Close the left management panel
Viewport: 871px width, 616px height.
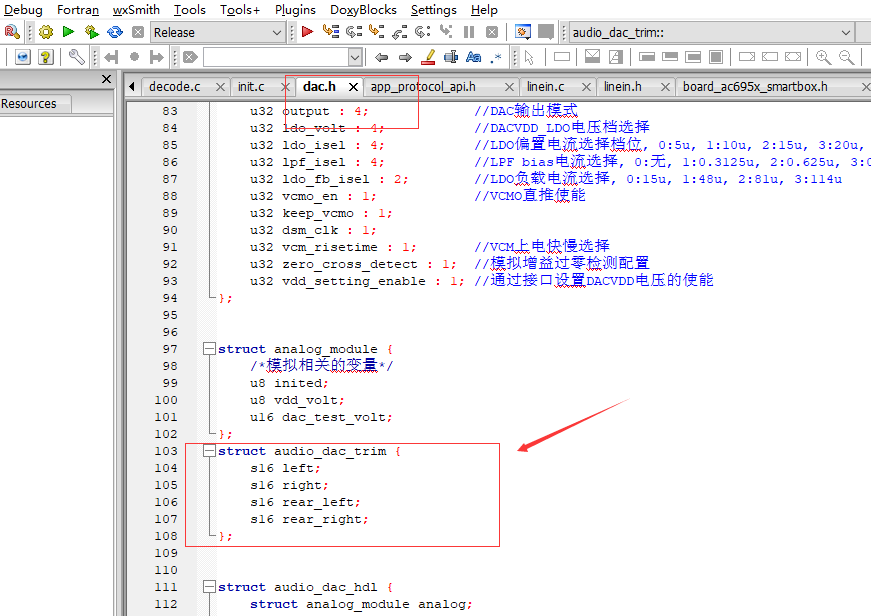[106, 79]
